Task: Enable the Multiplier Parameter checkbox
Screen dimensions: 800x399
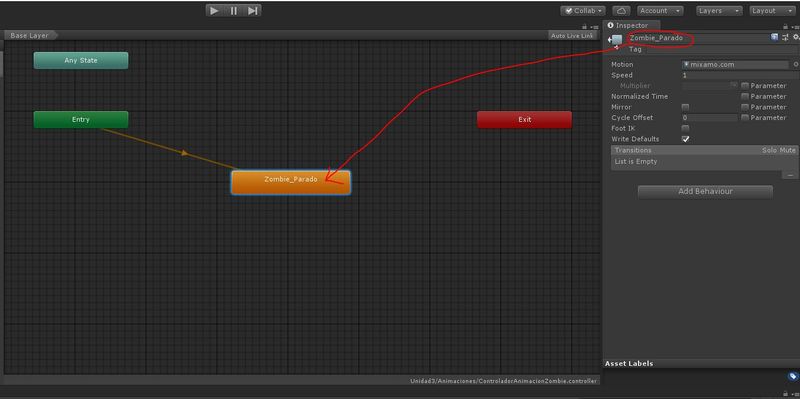Action: pos(745,86)
